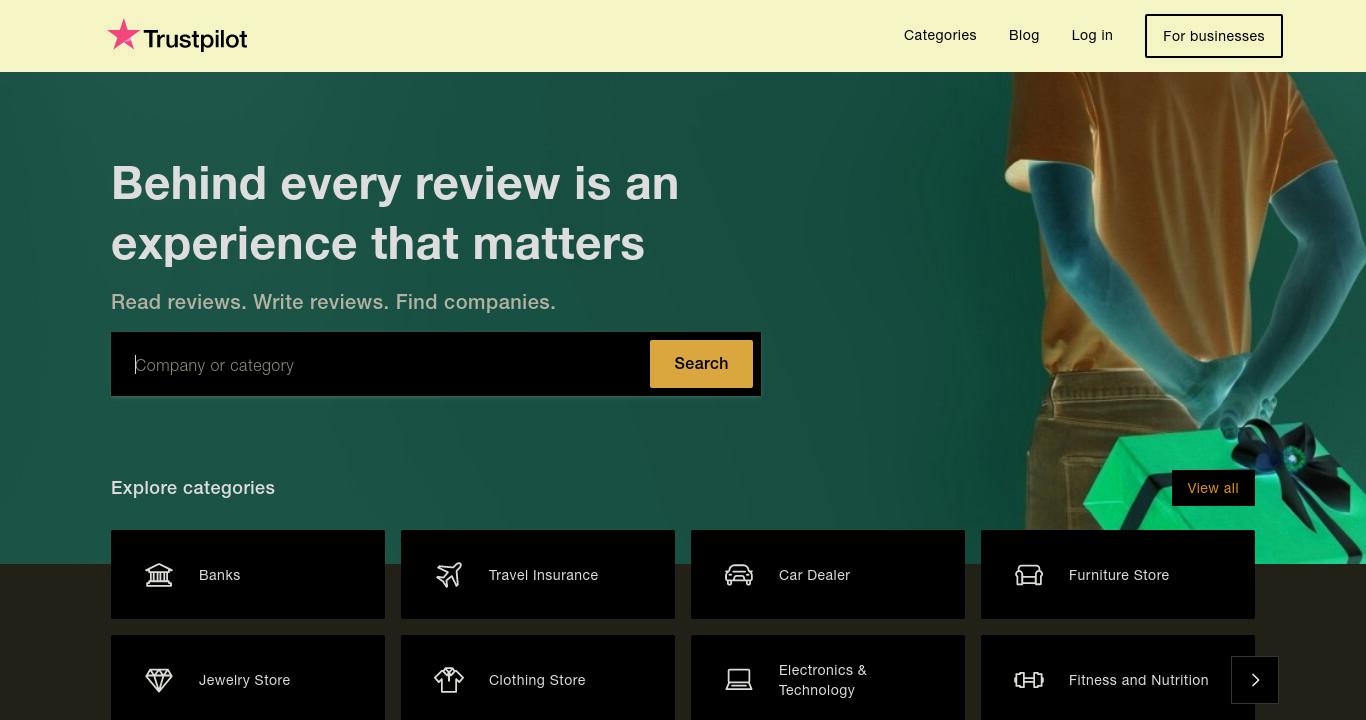Image resolution: width=1366 pixels, height=720 pixels.
Task: Click the Trustpilot wordmark text
Action: tap(195, 39)
